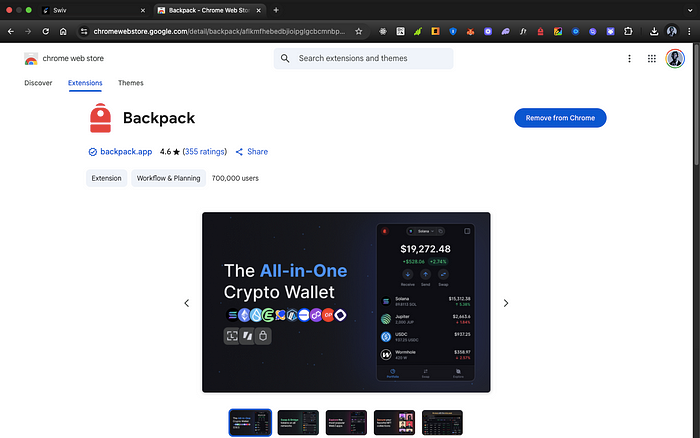700x438 pixels.
Task: Open the backpack.app publisher link
Action: pyautogui.click(x=126, y=152)
